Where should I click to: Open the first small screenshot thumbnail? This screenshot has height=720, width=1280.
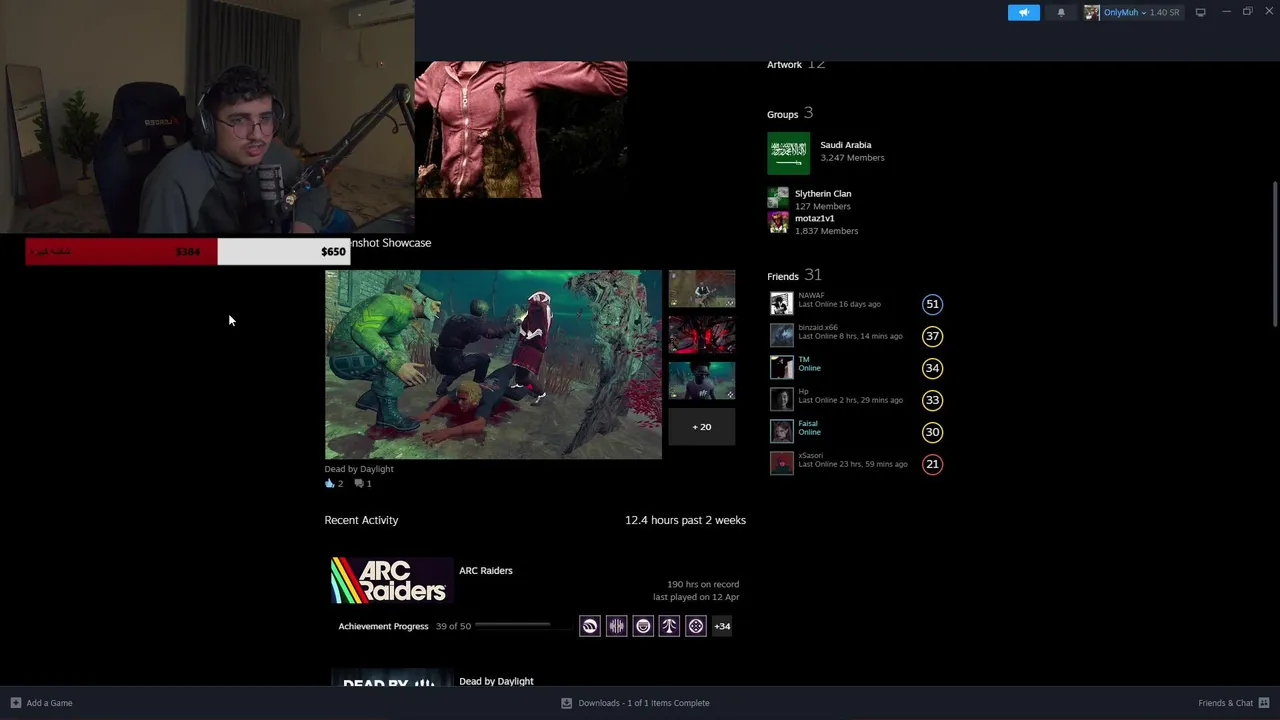coord(701,289)
